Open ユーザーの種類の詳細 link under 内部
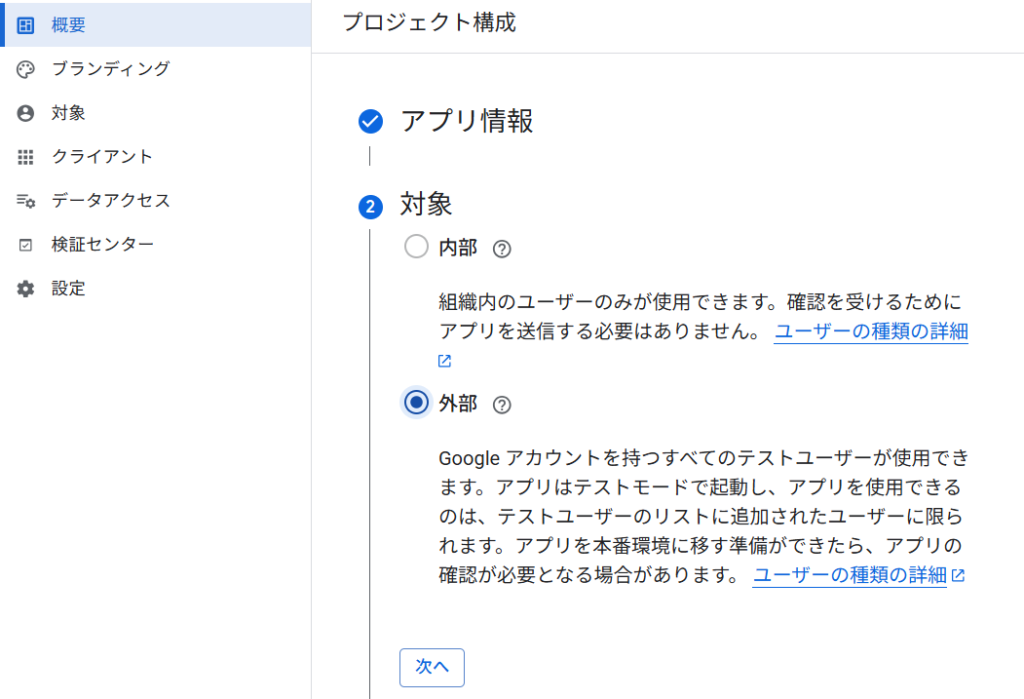 pos(870,332)
